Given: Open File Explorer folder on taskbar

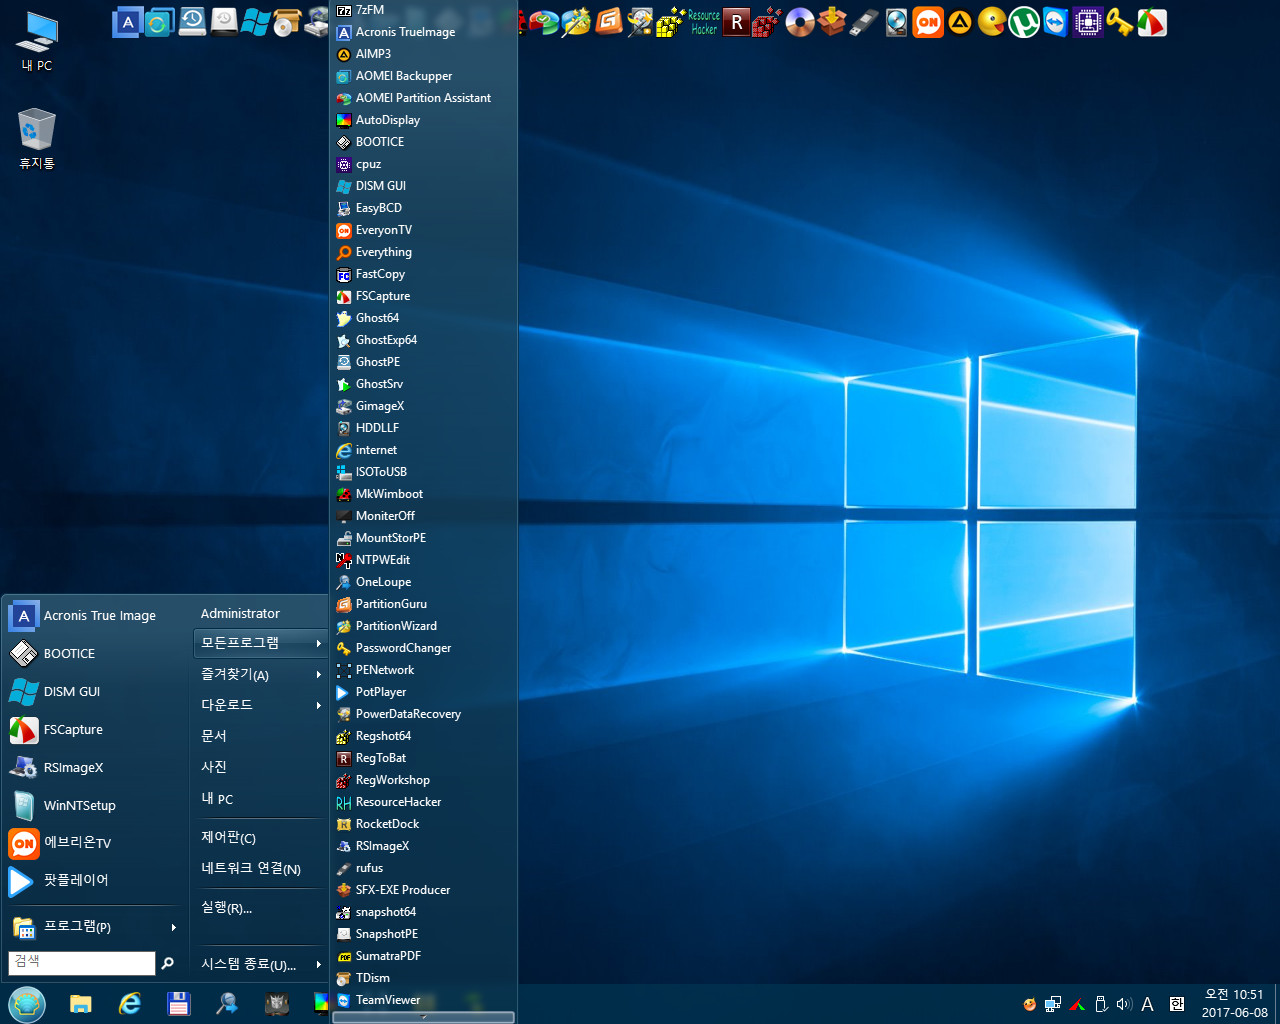Looking at the screenshot, I should tap(81, 1004).
